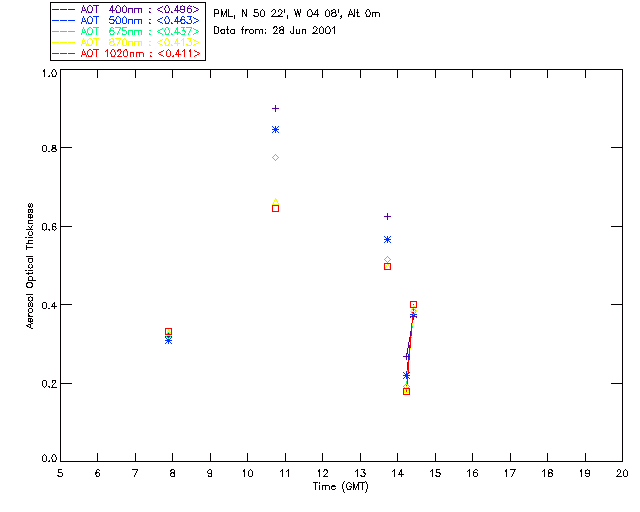
Task: Select the AOT 500nm blue legend entry
Action: click(x=127, y=20)
